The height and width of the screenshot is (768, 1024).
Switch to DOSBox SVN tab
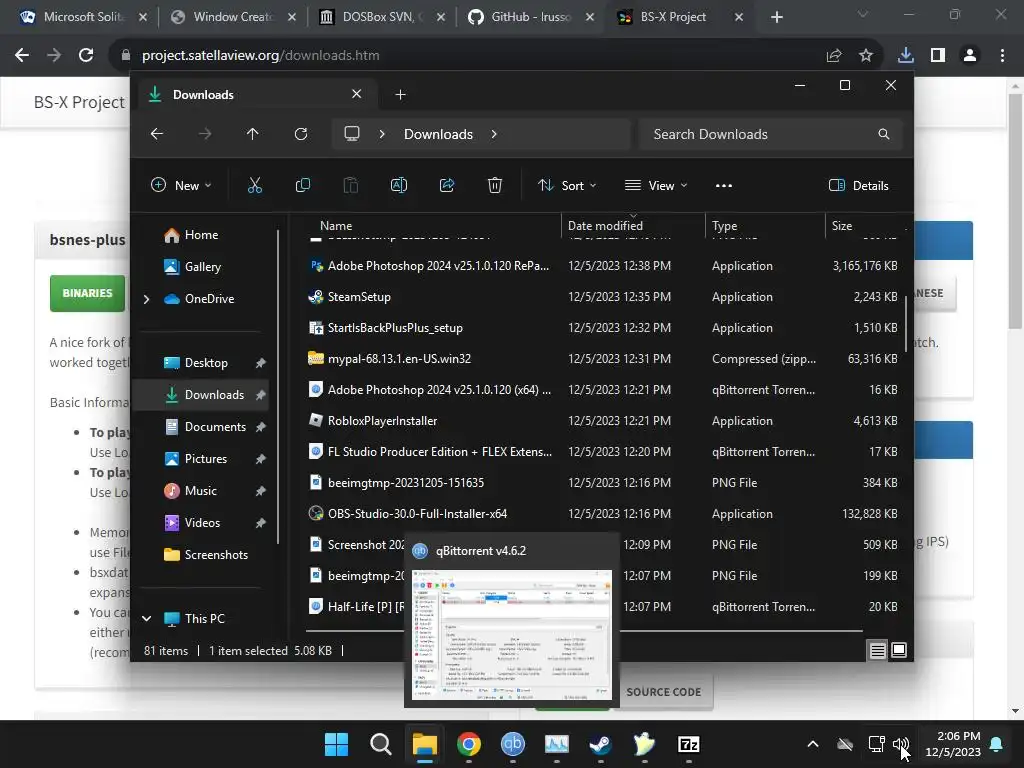tap(382, 17)
